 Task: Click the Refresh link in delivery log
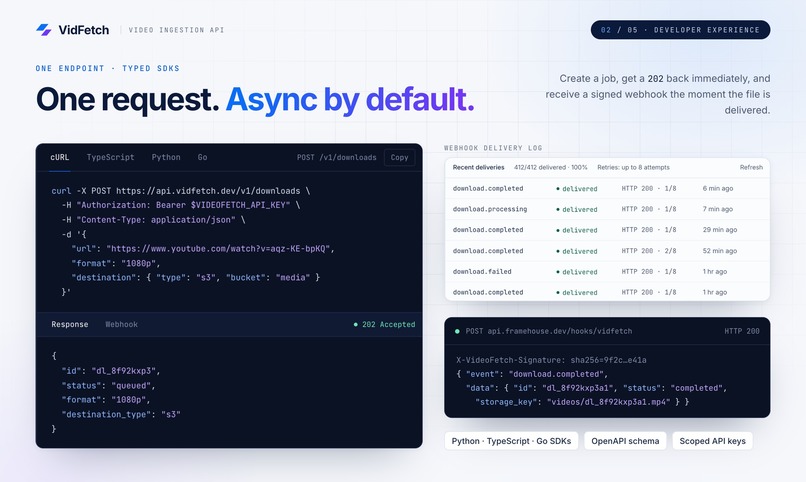click(751, 167)
